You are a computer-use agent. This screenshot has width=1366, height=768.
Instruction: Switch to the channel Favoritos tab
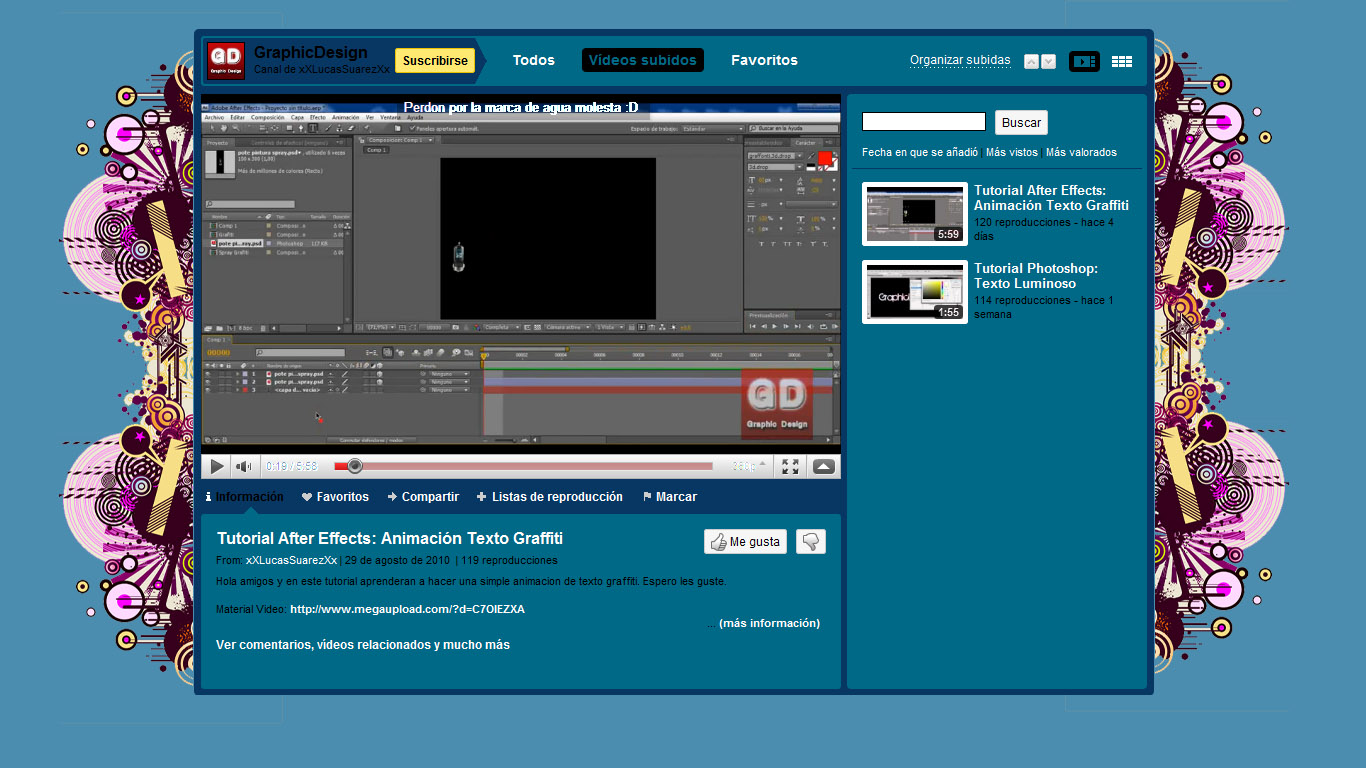764,60
